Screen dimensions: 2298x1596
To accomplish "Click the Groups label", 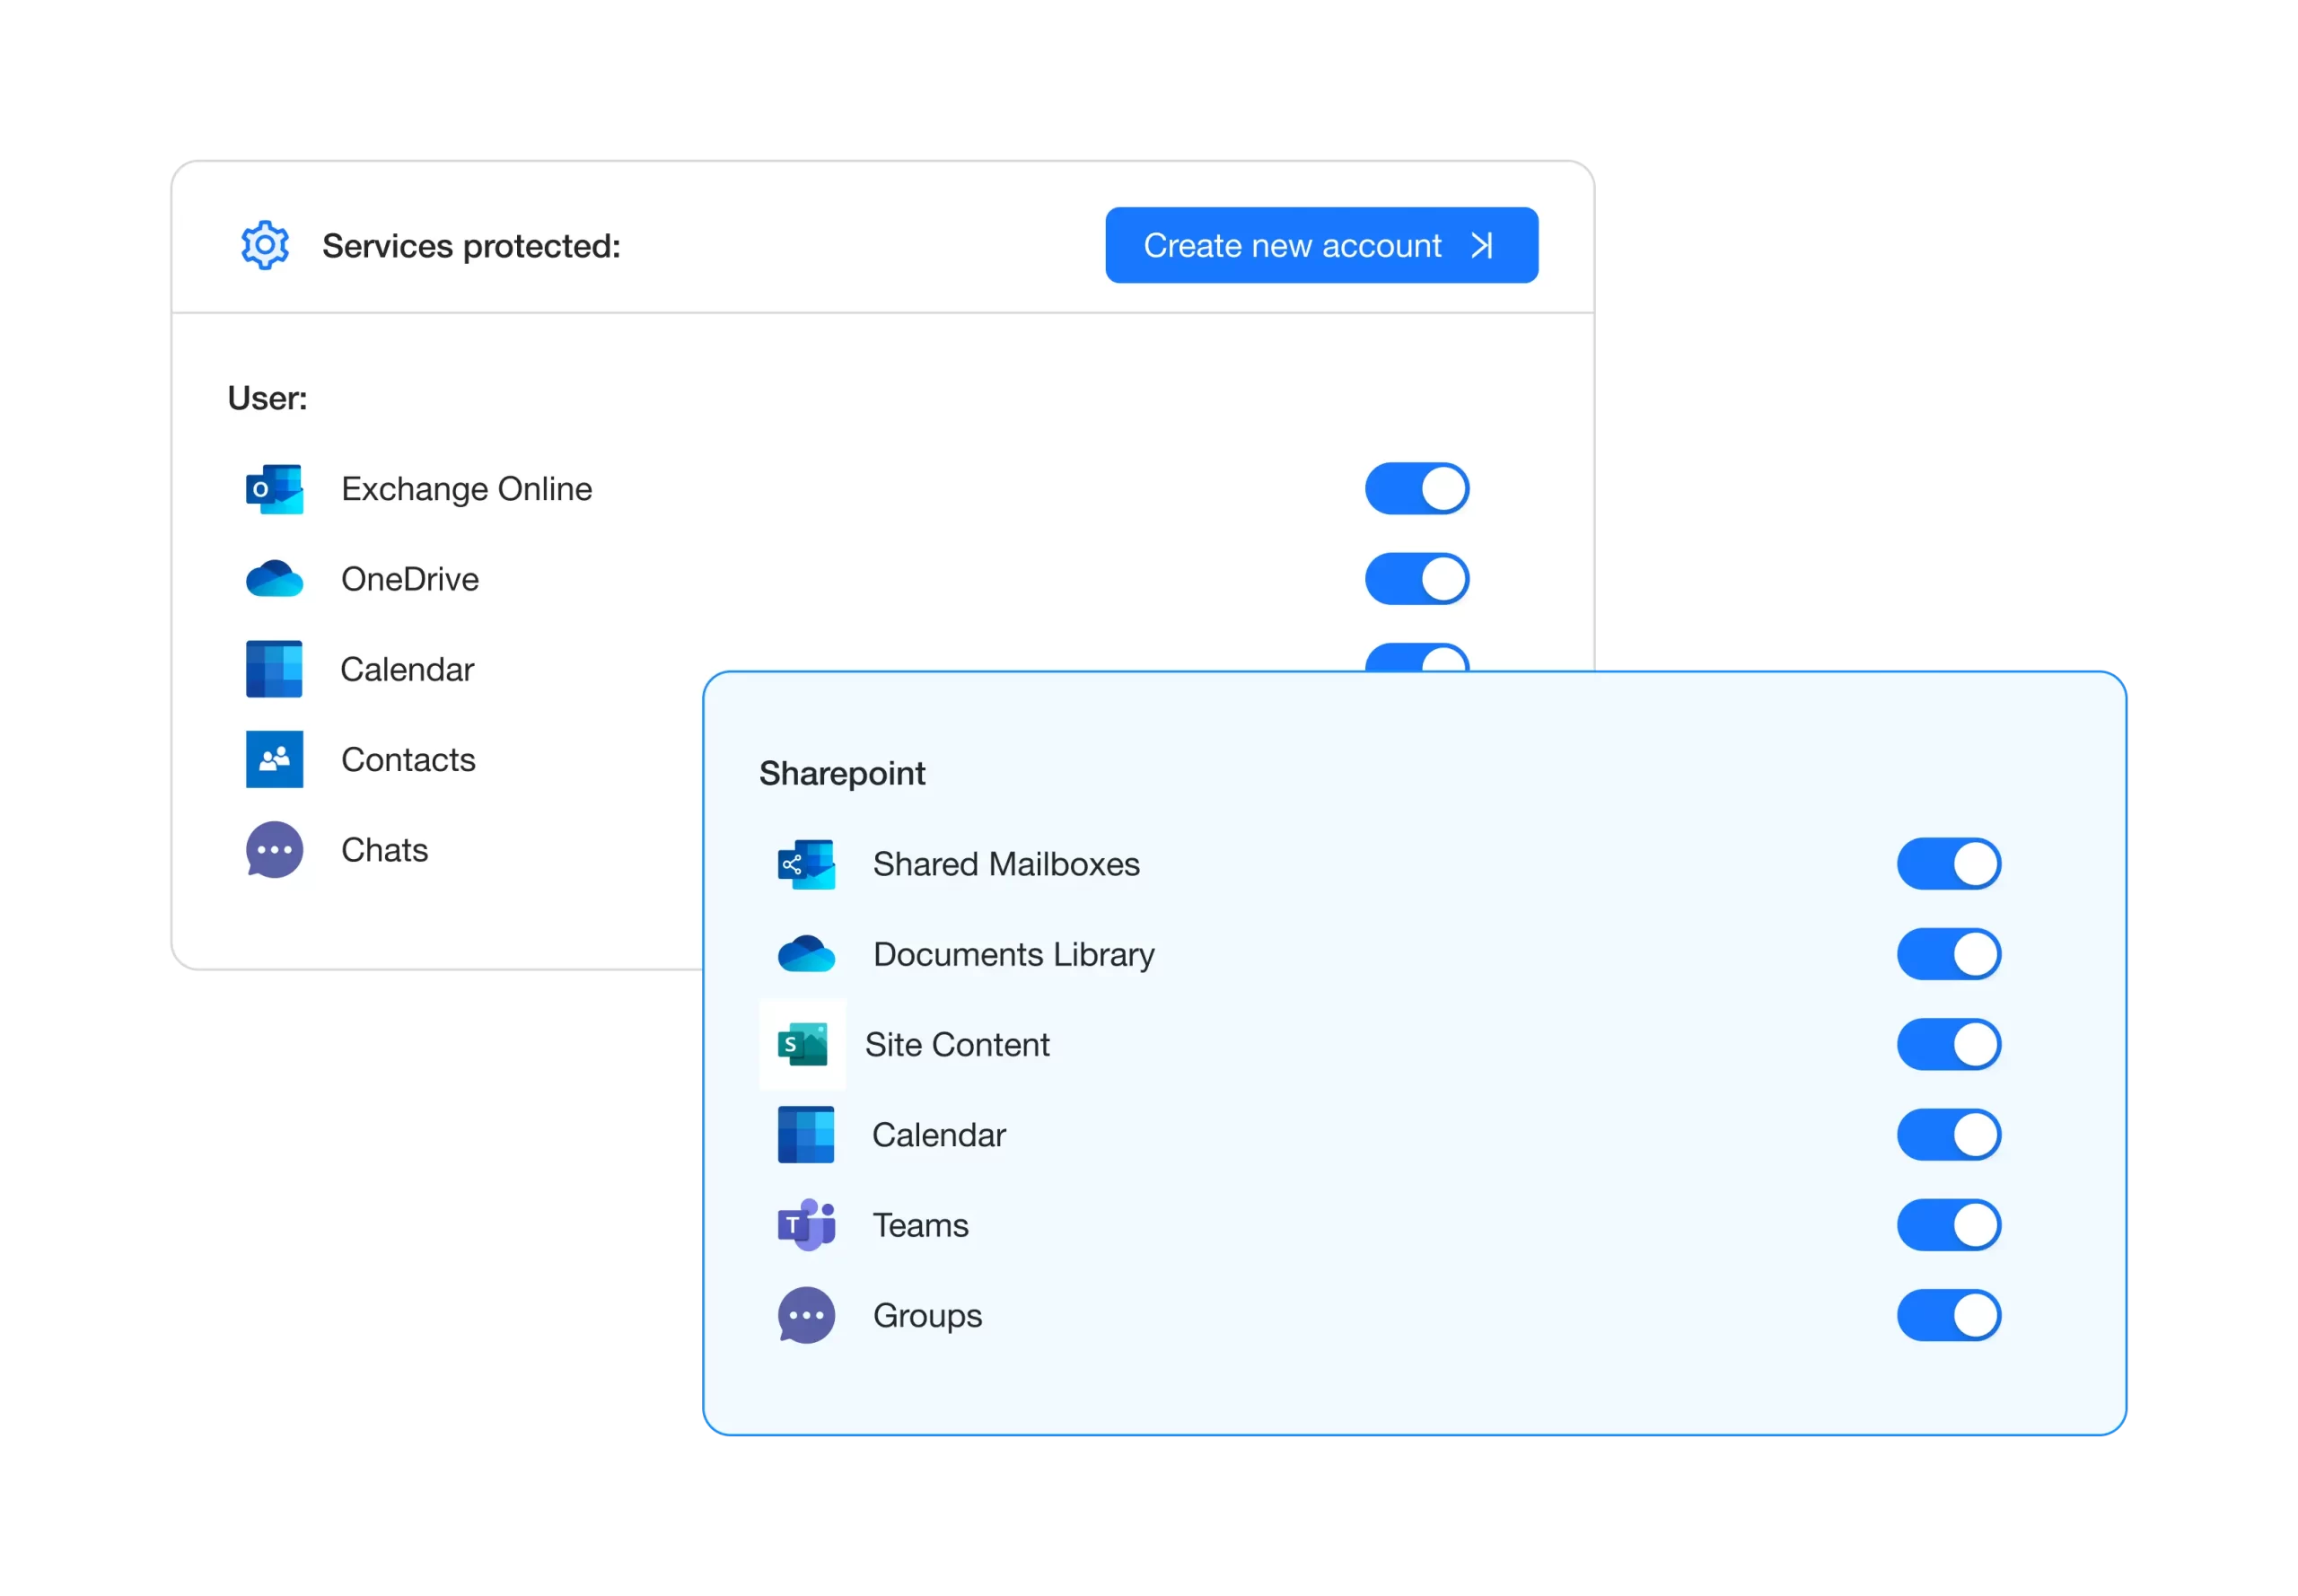I will [x=927, y=1316].
